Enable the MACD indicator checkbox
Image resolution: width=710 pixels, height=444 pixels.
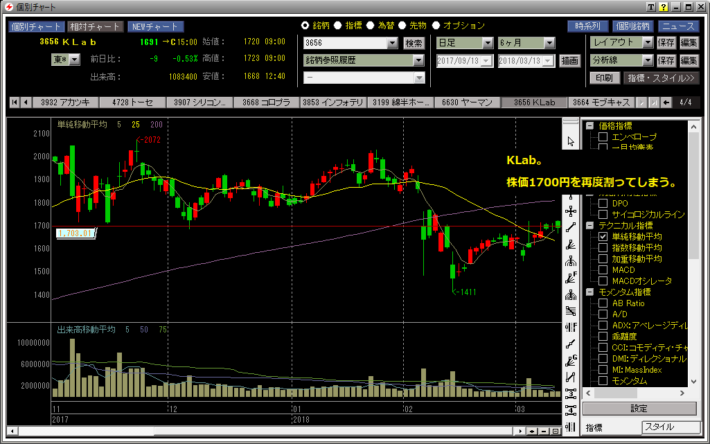[x=603, y=269]
